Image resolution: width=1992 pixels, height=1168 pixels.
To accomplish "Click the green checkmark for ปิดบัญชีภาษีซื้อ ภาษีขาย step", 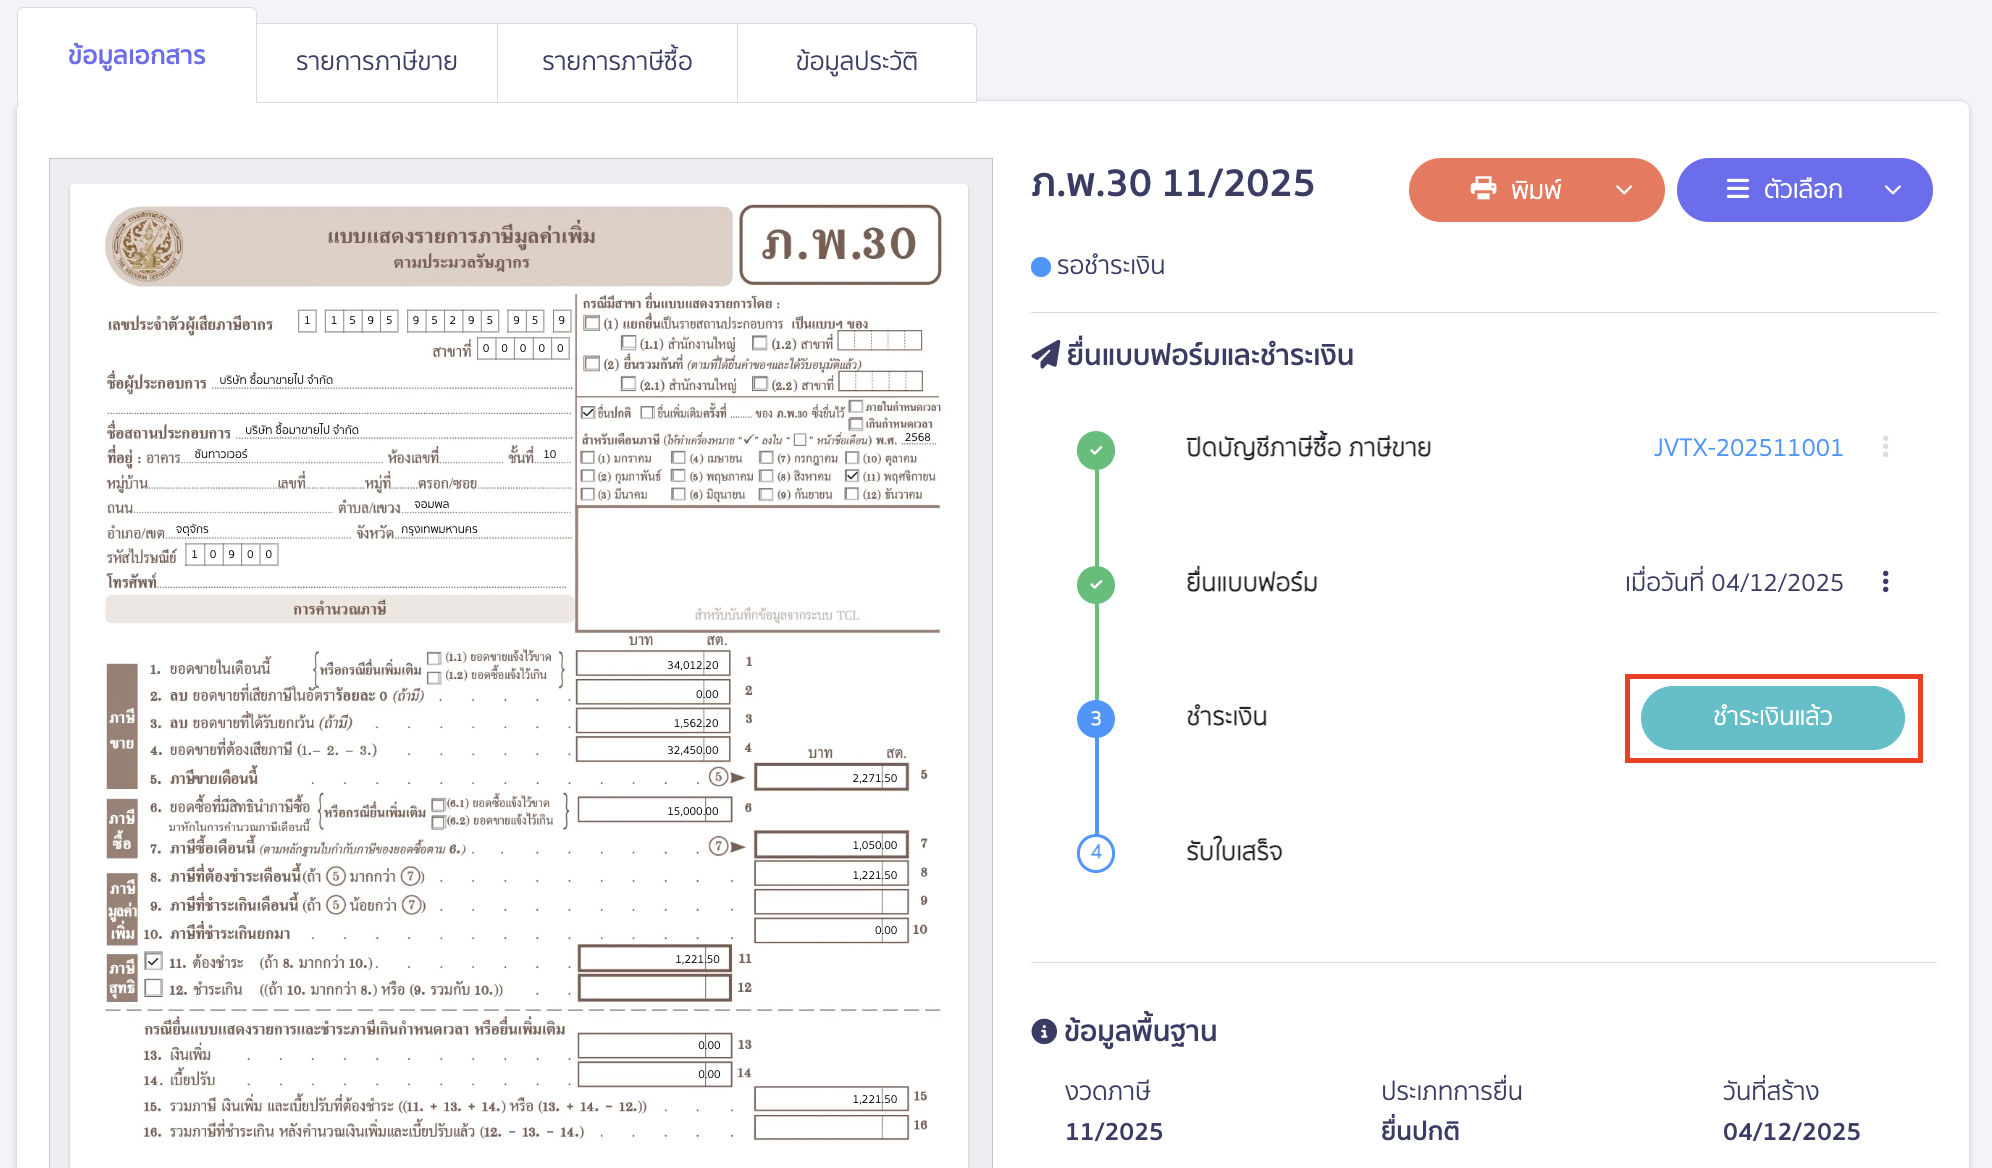I will pos(1096,450).
